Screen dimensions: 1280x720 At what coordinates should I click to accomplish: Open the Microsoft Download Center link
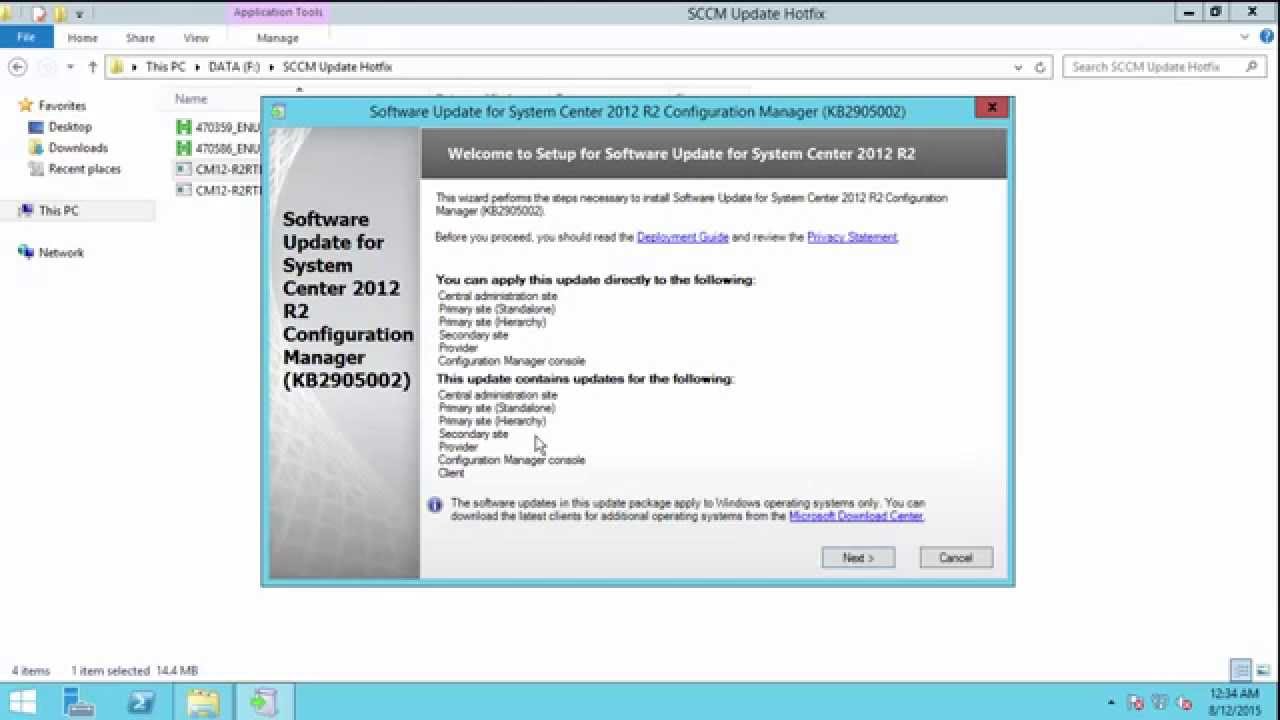856,516
